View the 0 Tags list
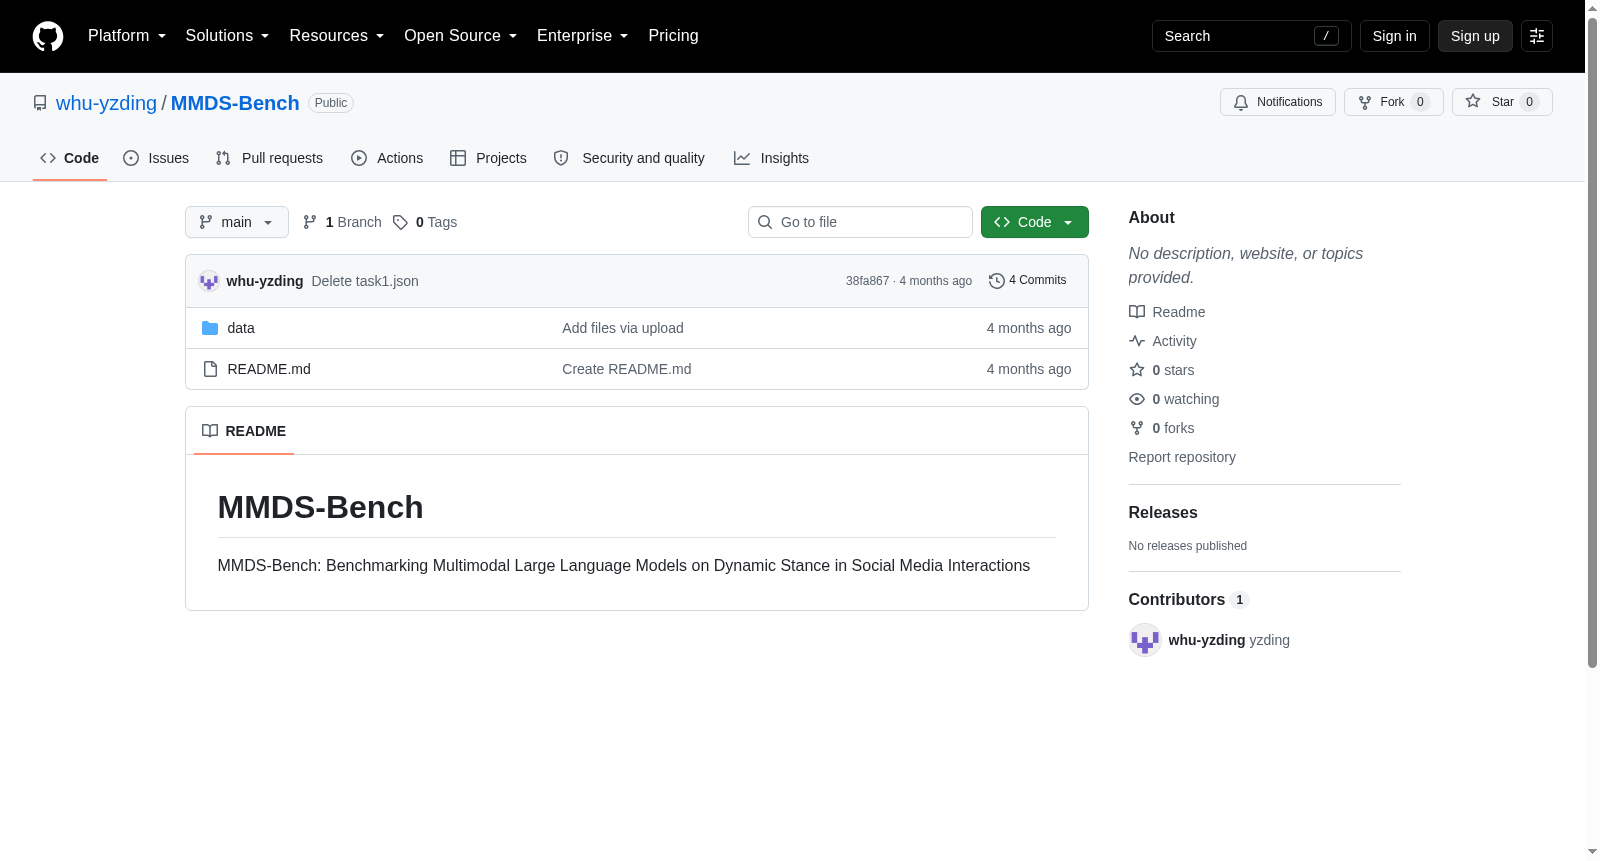This screenshot has height=861, width=1600. [x=425, y=222]
